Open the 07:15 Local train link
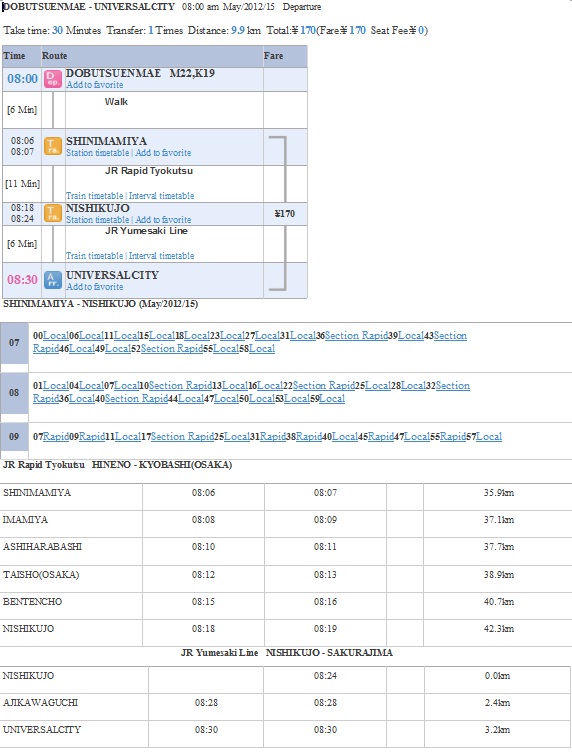Image resolution: width=572 pixels, height=754 pixels. 162,336
